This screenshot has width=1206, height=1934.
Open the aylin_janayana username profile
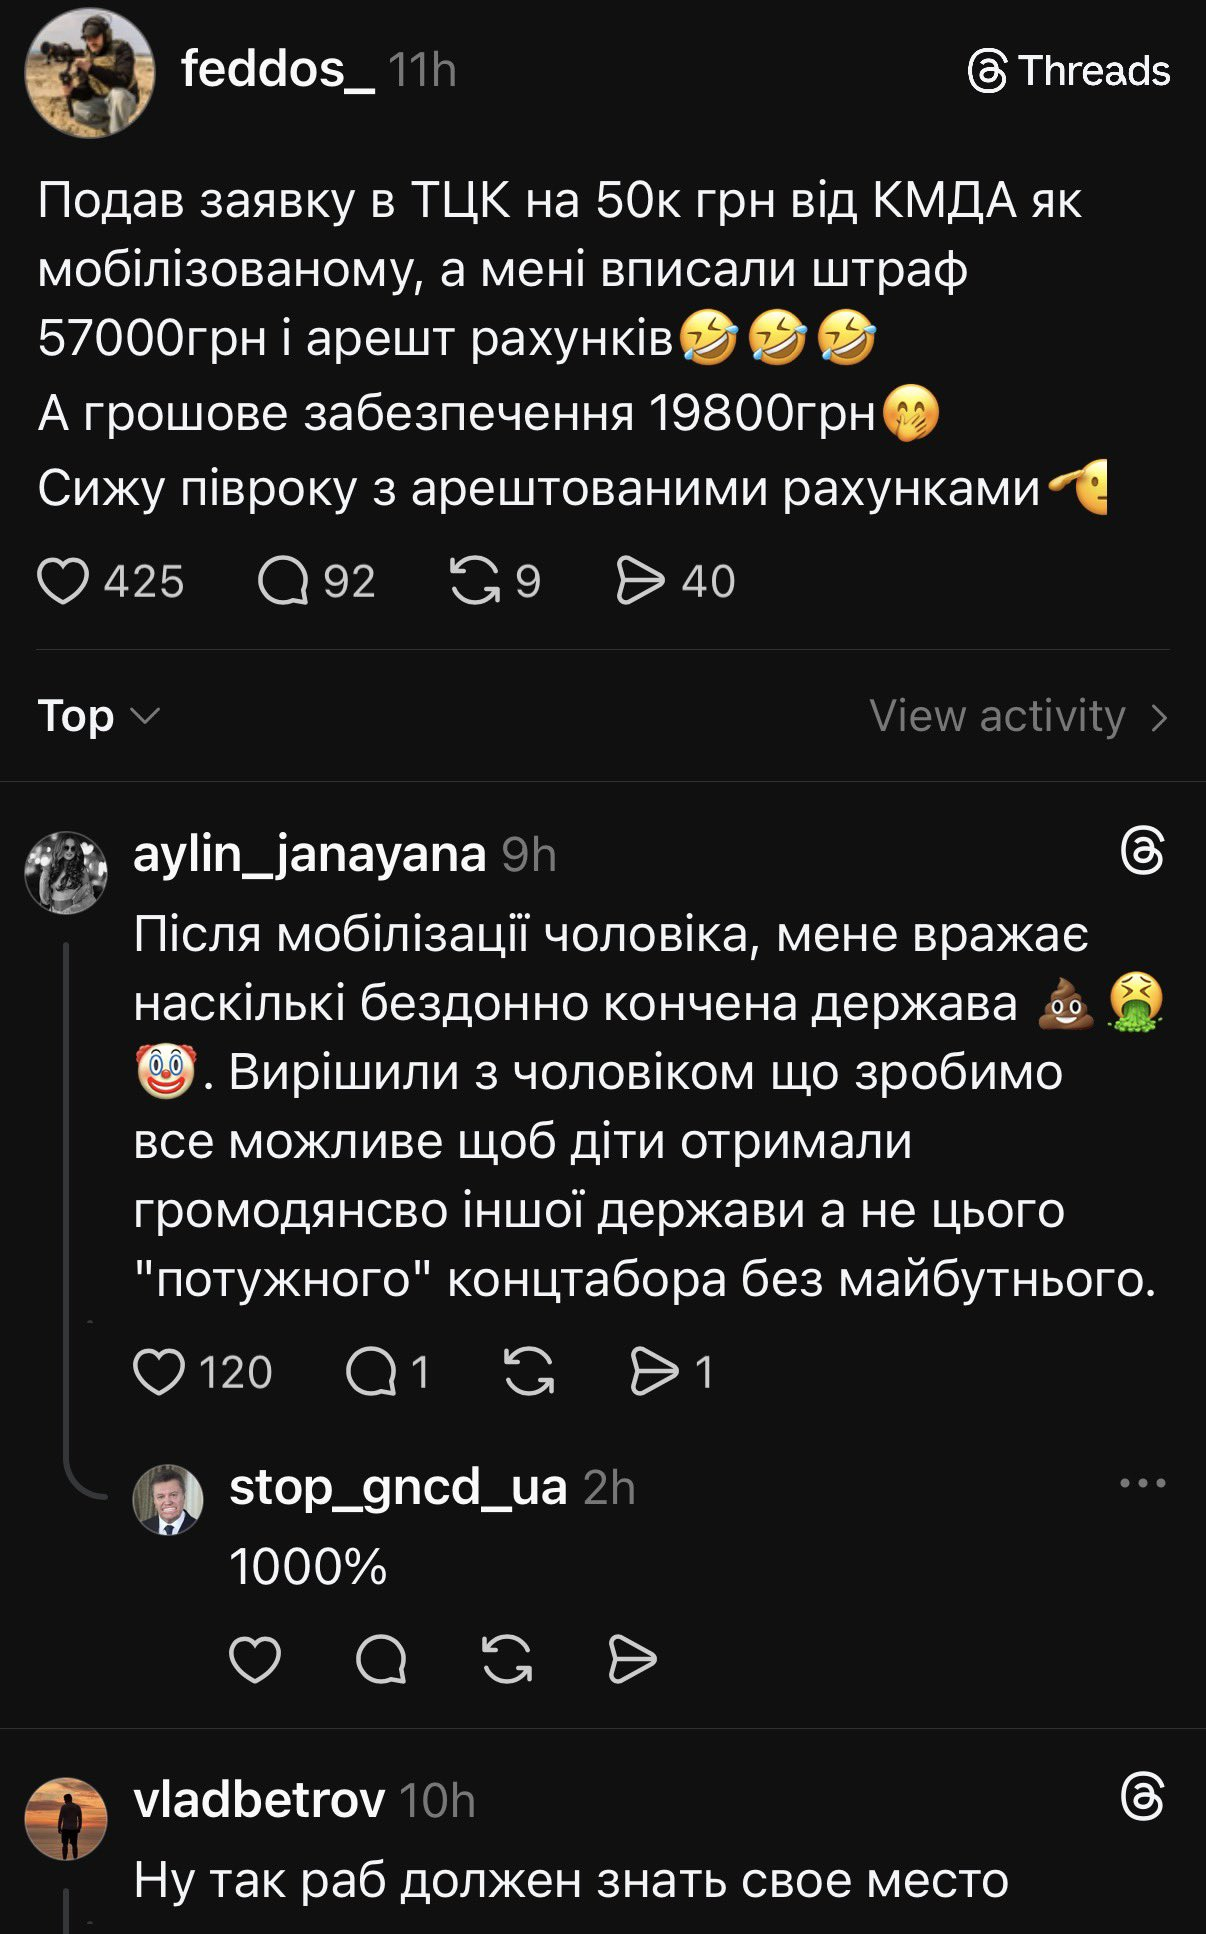click(x=310, y=854)
